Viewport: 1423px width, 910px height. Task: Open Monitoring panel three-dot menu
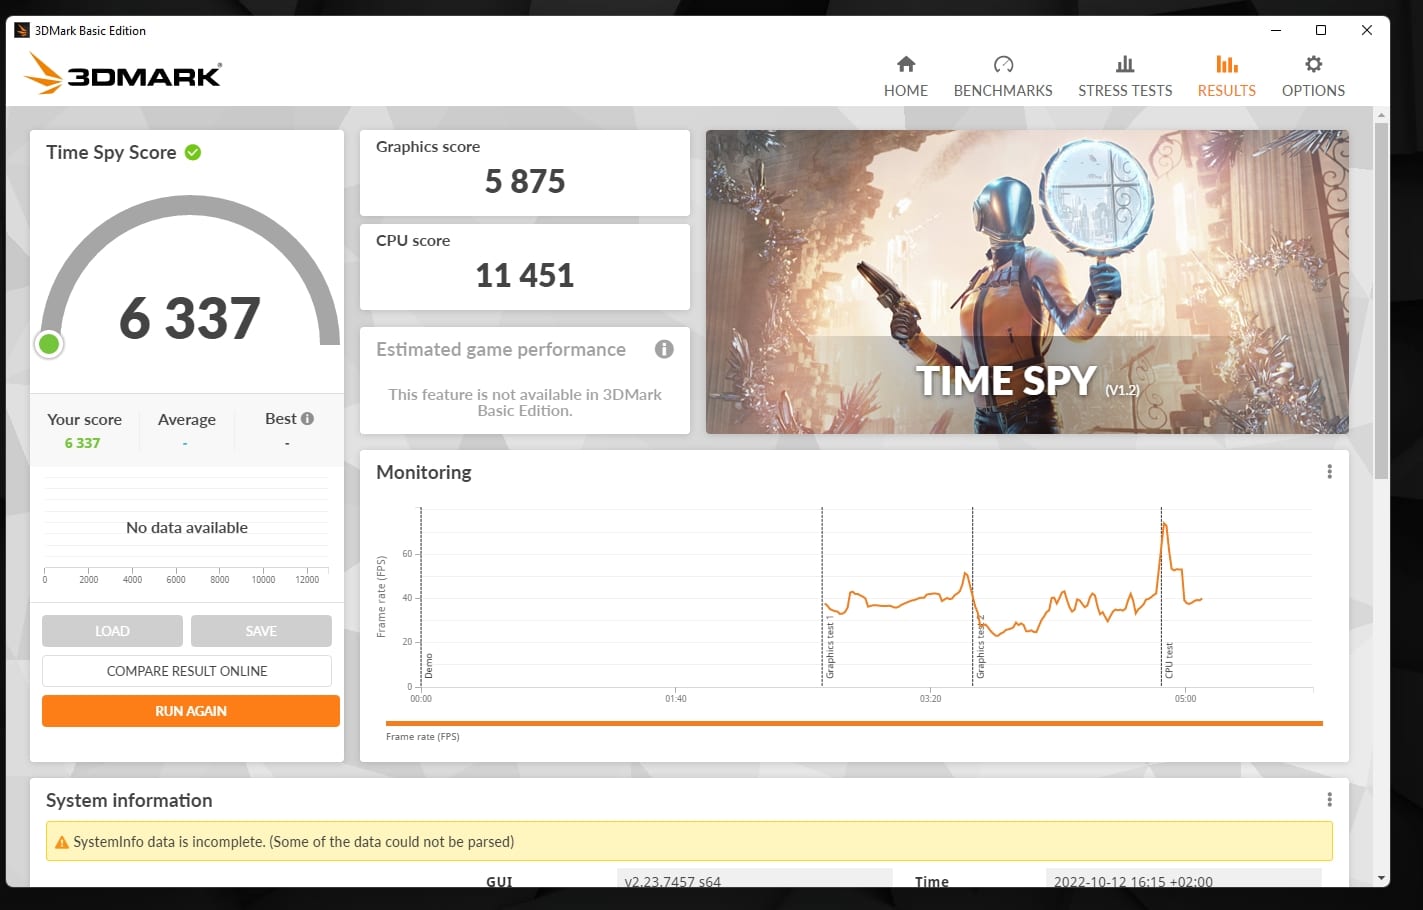(1329, 472)
